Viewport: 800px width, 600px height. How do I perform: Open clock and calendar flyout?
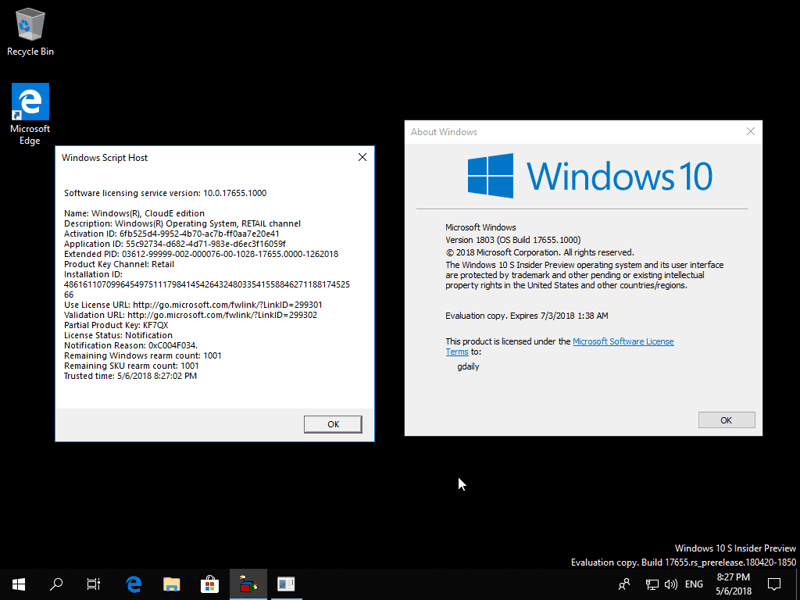click(x=733, y=584)
